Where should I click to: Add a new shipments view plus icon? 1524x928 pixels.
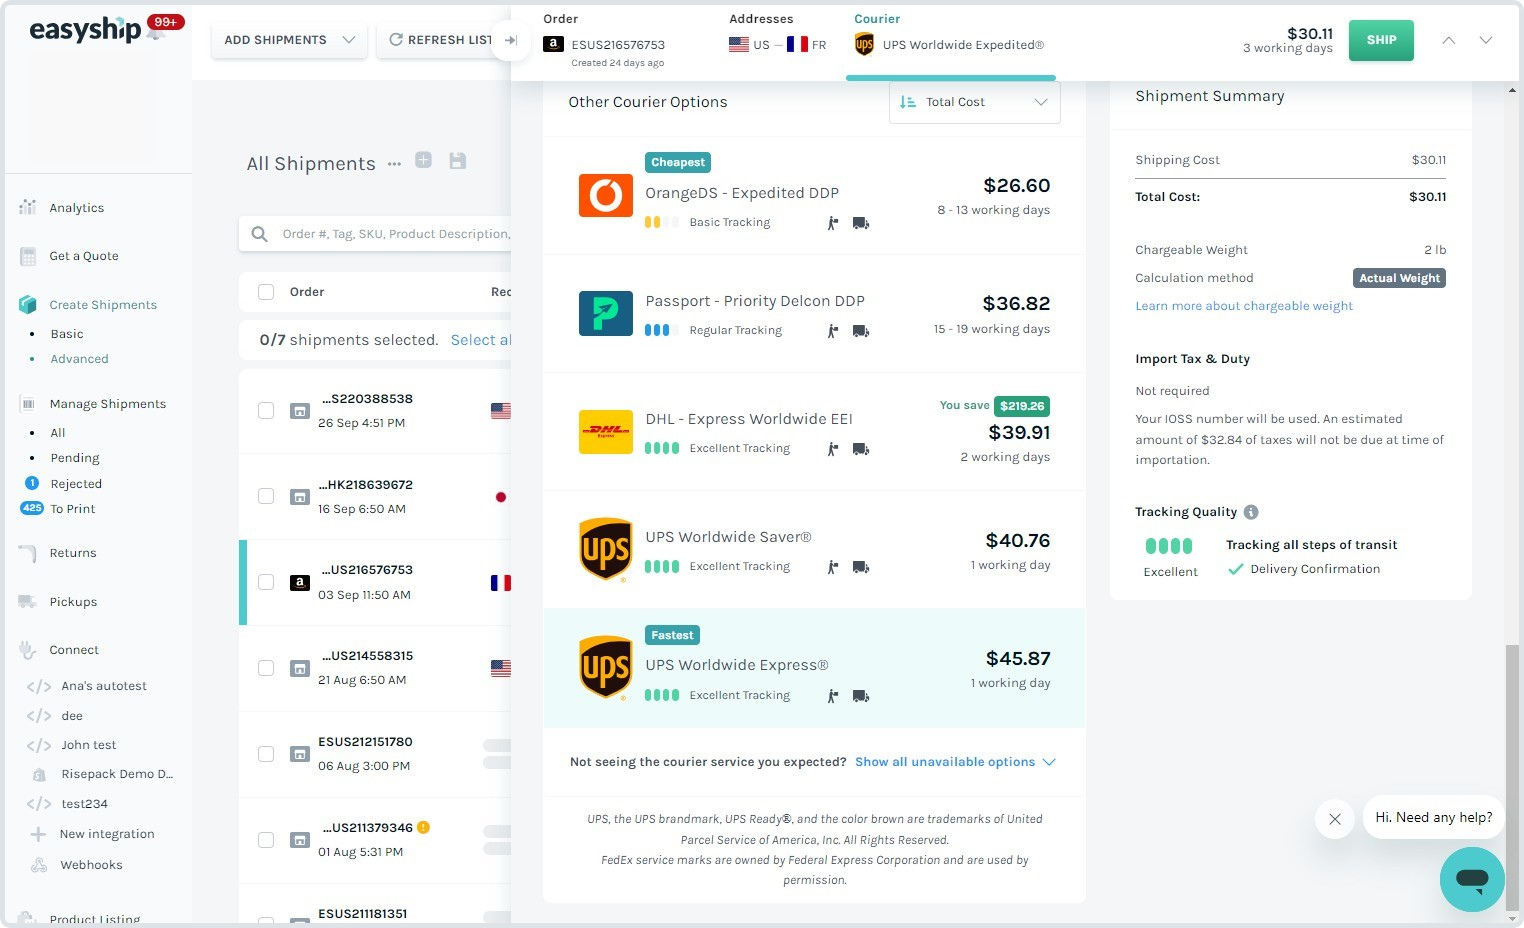[424, 160]
